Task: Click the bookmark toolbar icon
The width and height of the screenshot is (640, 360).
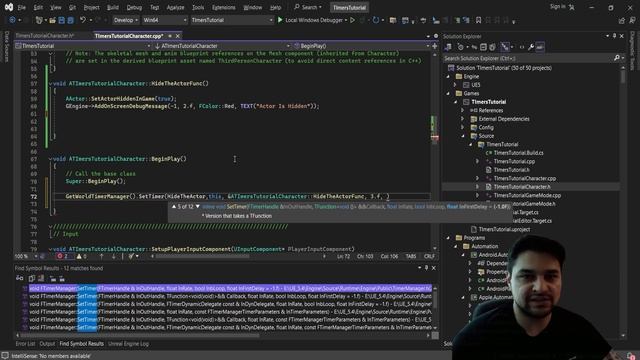Action: 478,20
